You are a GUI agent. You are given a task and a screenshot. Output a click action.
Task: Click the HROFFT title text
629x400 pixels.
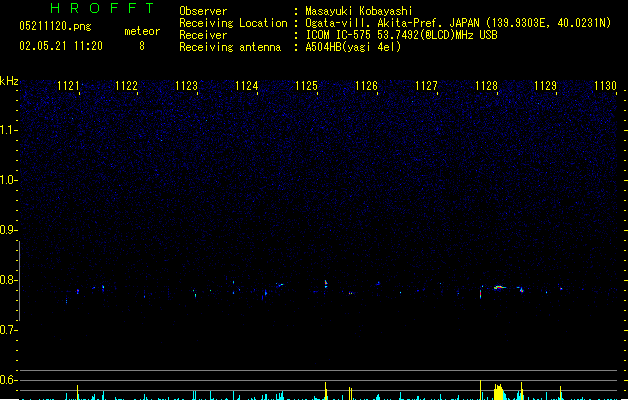(103, 8)
